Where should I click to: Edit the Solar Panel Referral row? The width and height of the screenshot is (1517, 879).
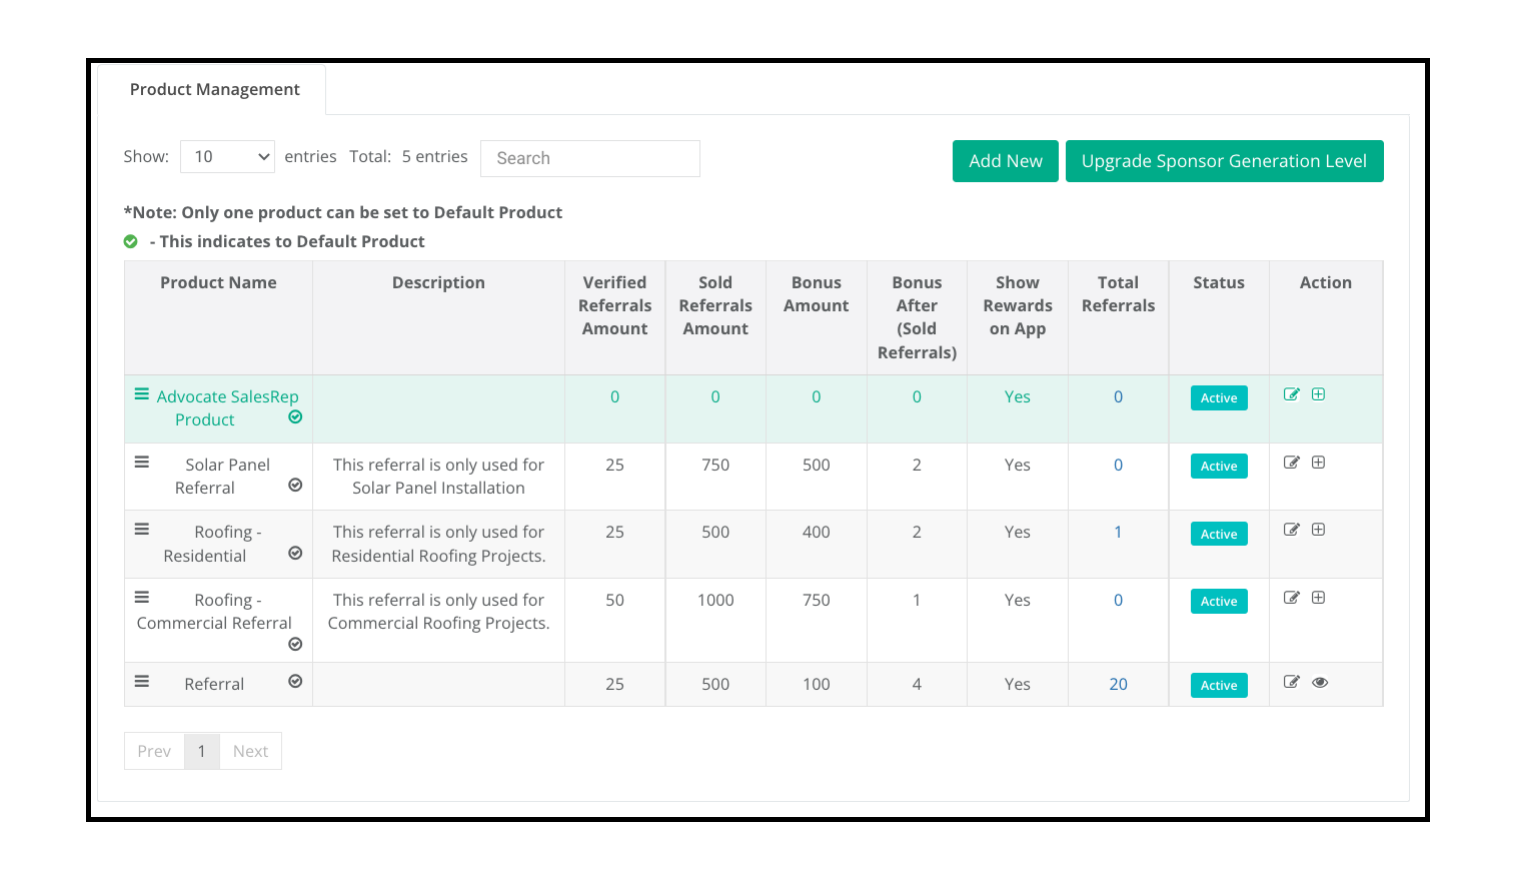pos(1291,463)
